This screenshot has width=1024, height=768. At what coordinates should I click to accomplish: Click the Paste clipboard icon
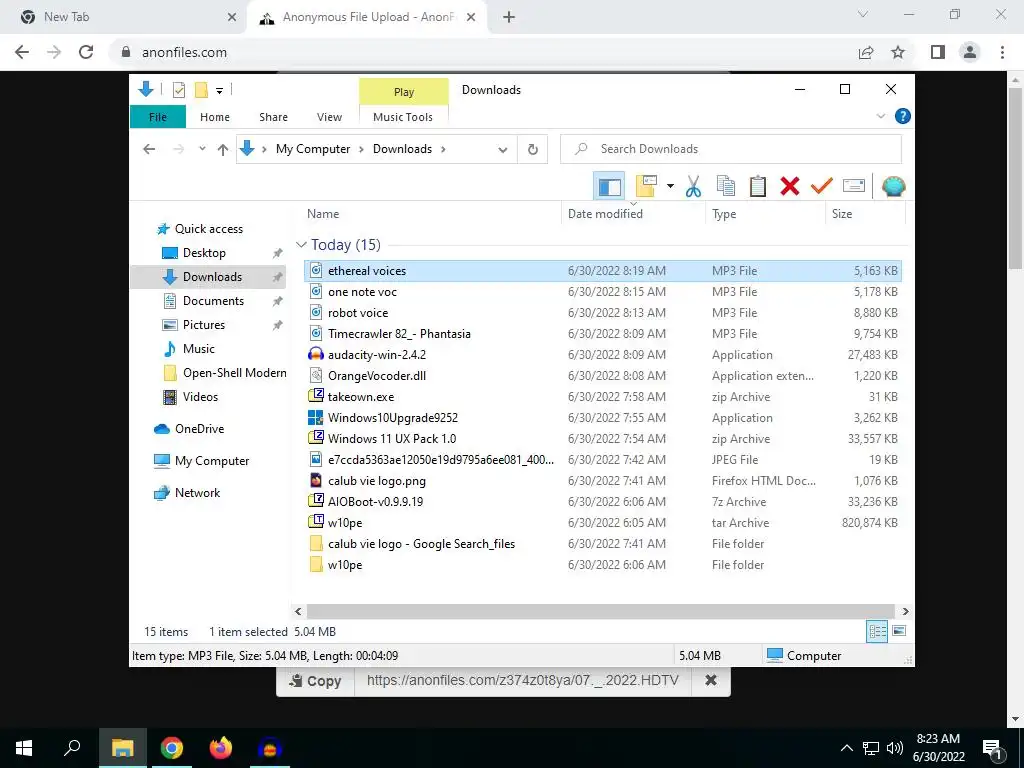click(x=758, y=187)
